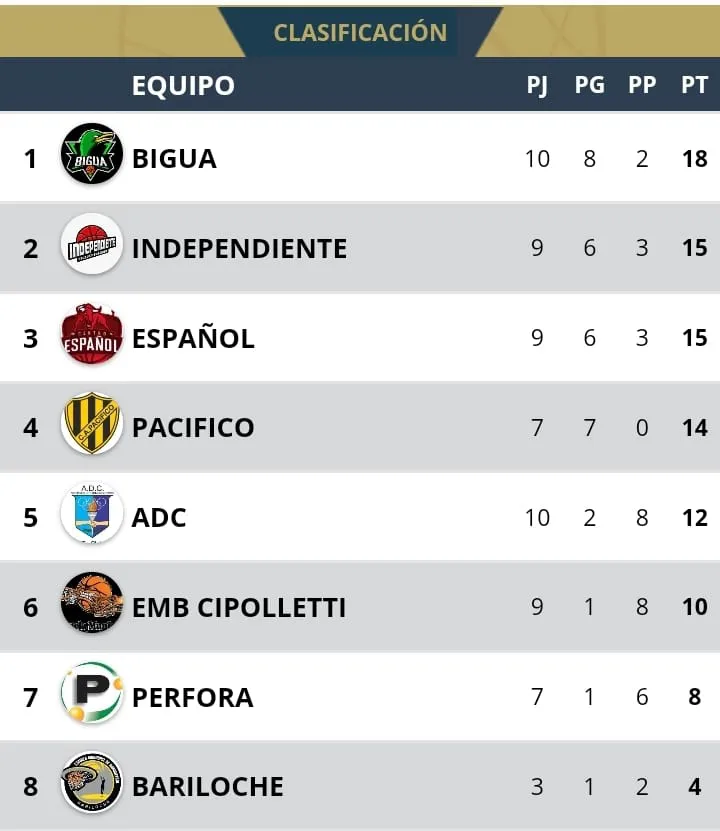
Task: Open the INDEPENDIENTE team name link
Action: pyautogui.click(x=239, y=248)
